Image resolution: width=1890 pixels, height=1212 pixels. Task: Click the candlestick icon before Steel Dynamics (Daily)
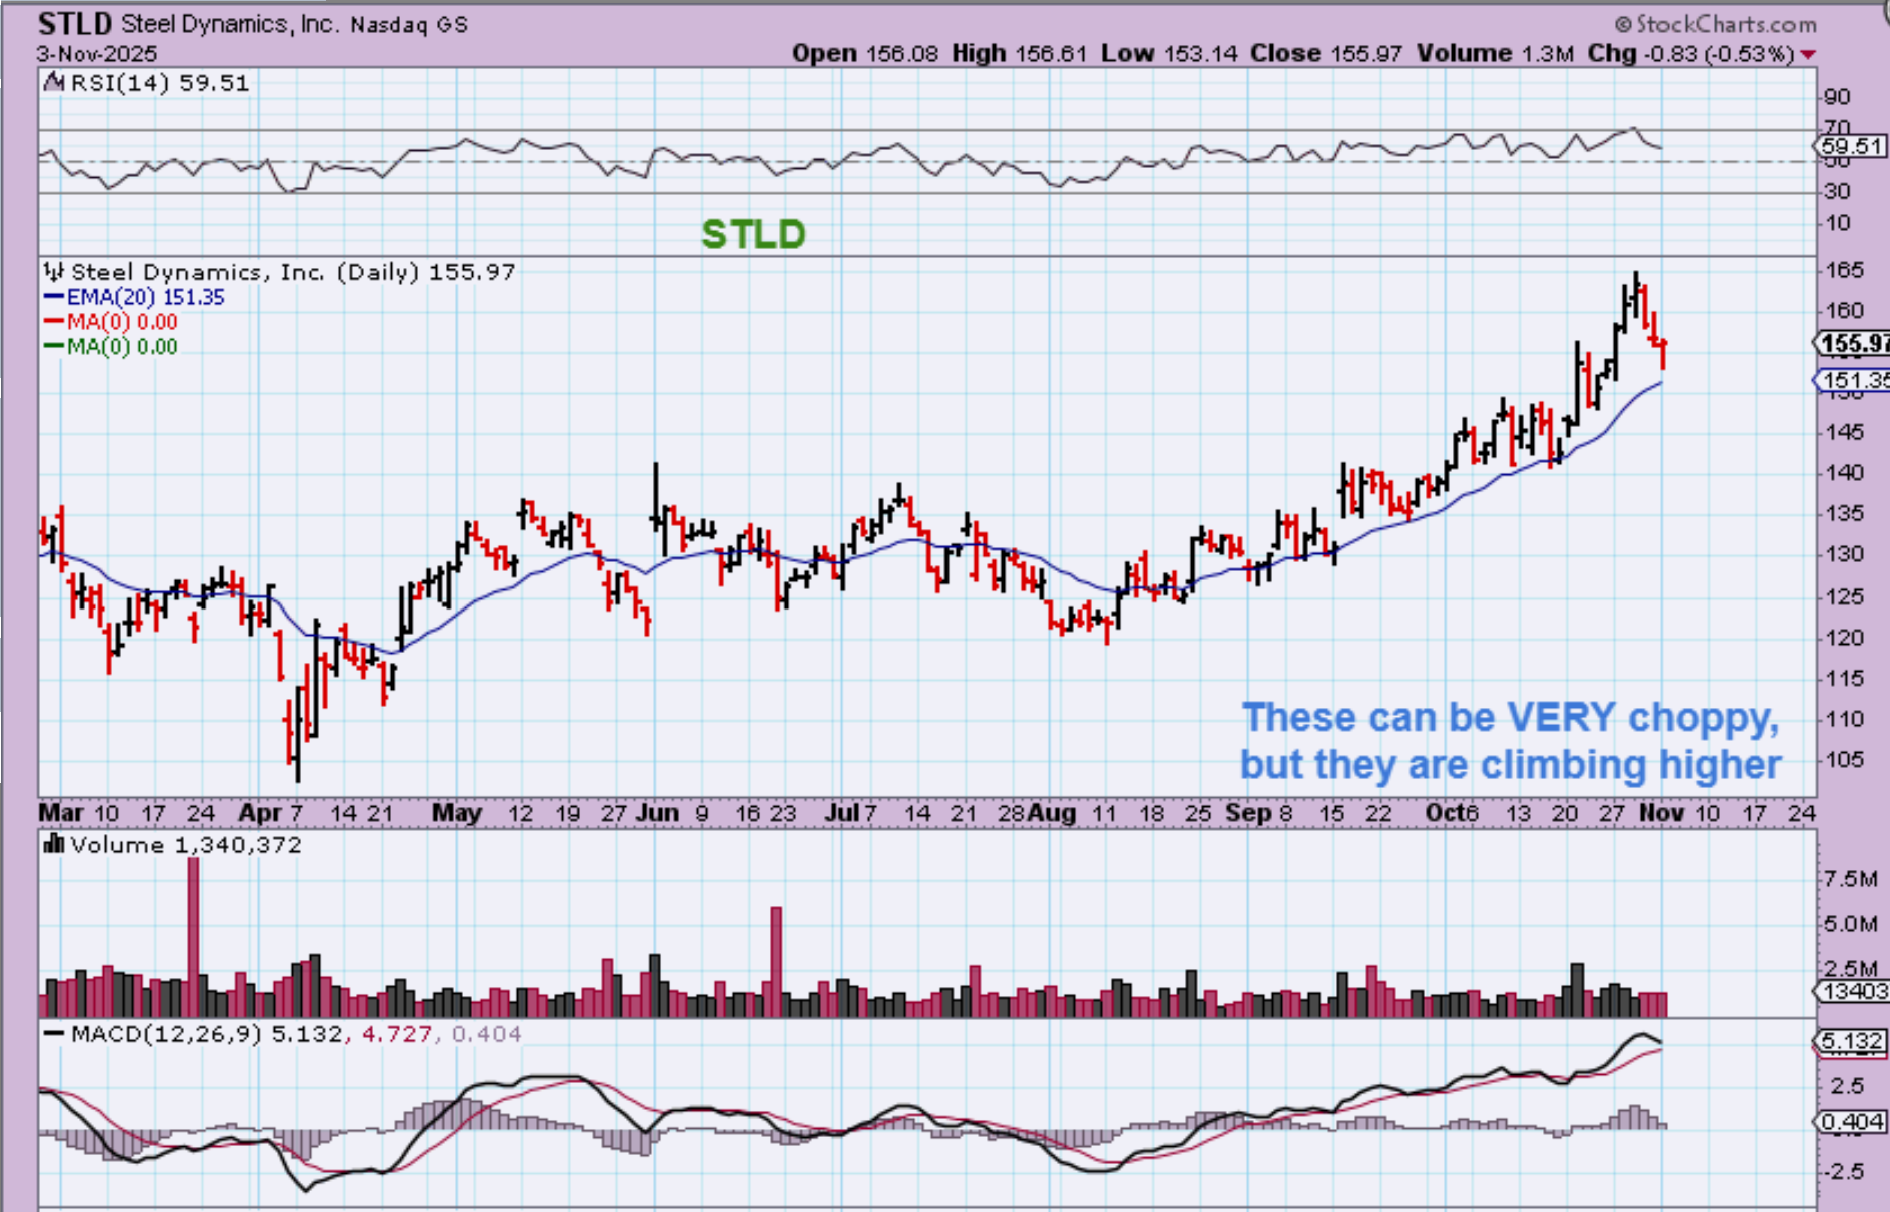point(54,272)
